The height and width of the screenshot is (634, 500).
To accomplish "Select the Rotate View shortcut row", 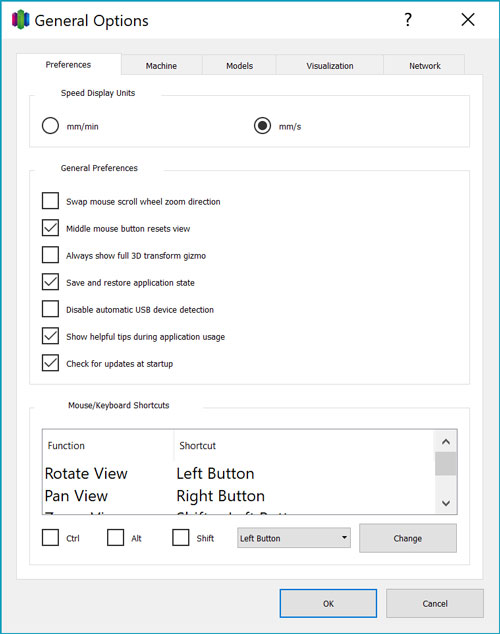I will (238, 473).
